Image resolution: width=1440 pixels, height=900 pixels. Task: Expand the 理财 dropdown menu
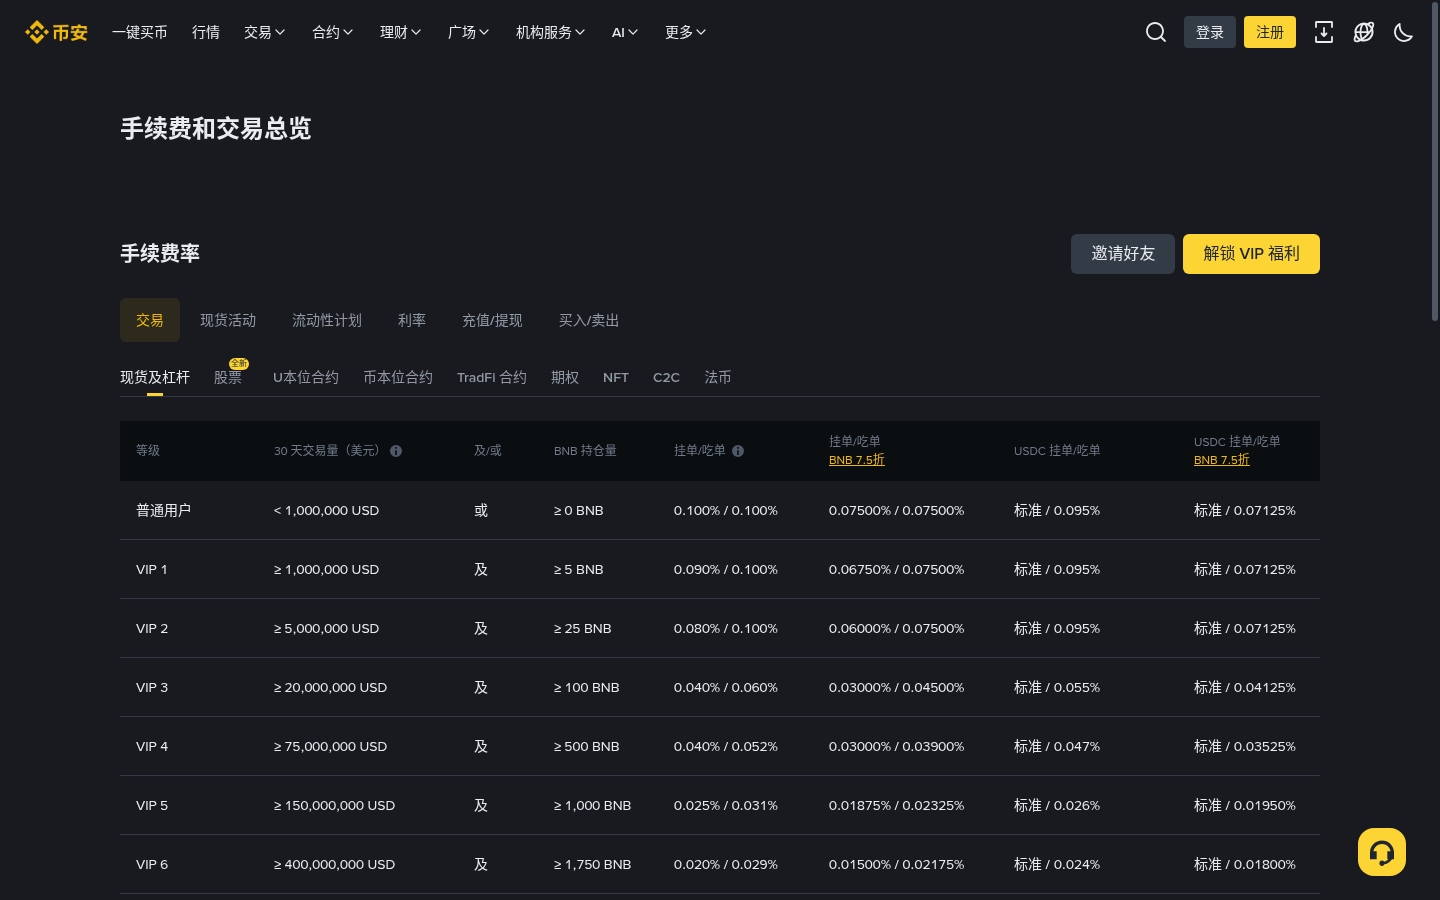(x=401, y=32)
